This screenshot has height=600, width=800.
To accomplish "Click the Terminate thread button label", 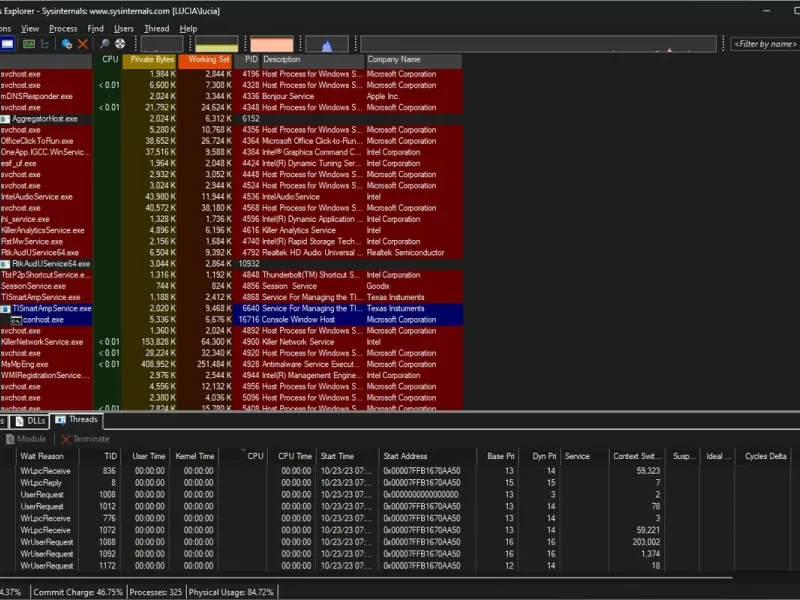I will click(x=91, y=439).
